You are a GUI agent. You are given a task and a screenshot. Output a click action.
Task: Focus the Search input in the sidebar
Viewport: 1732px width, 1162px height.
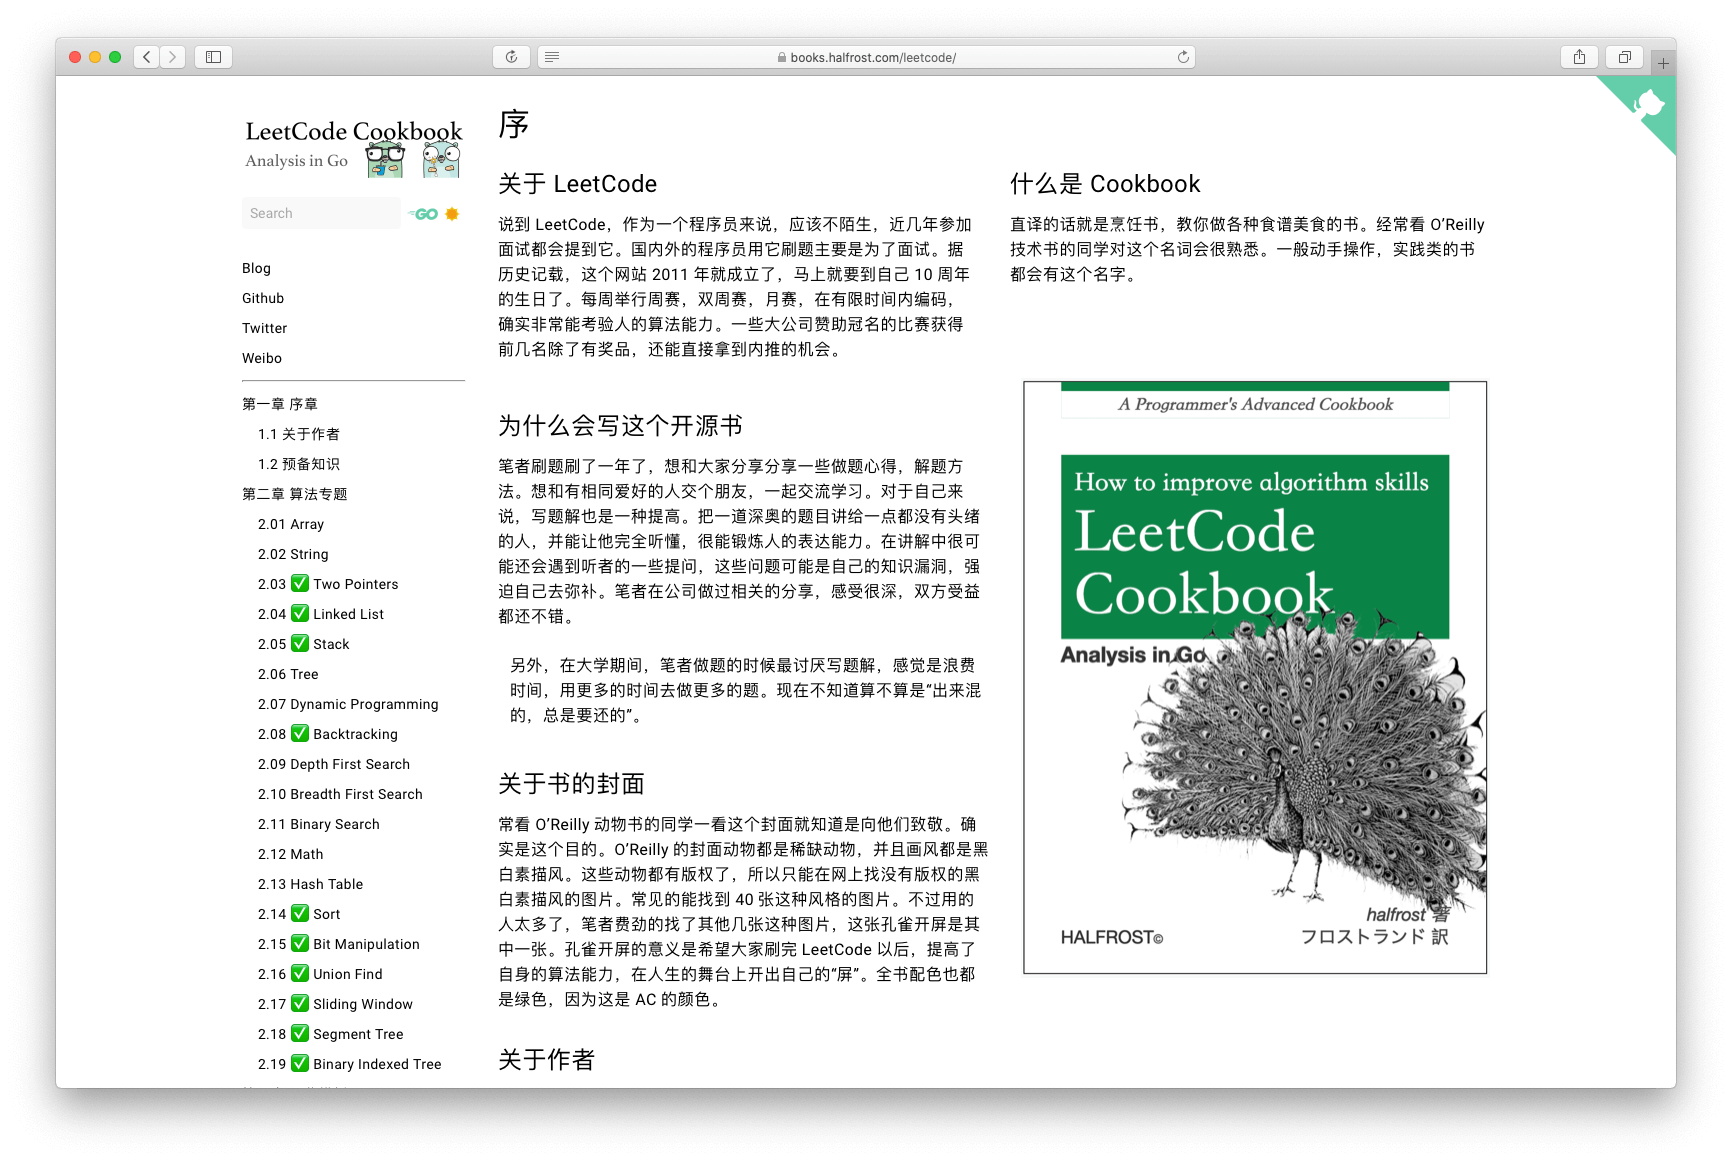point(321,213)
